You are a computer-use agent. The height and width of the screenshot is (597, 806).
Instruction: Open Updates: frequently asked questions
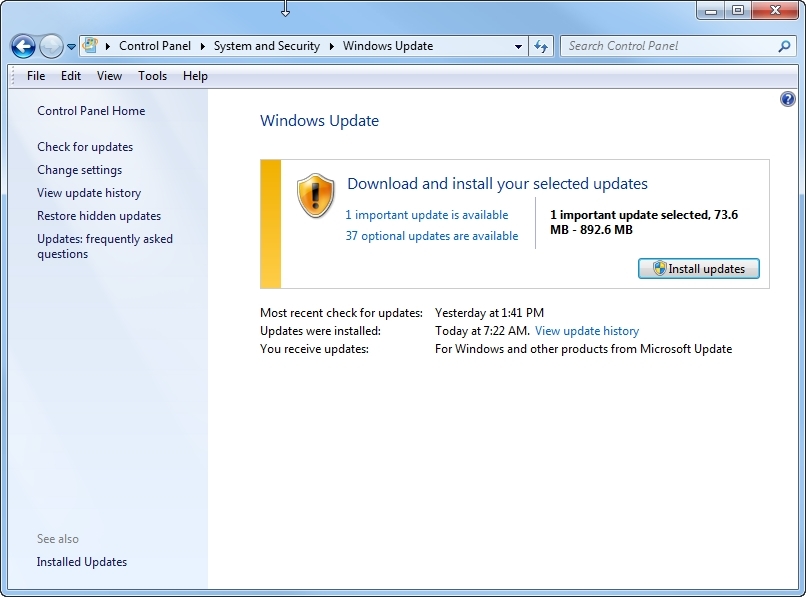[105, 246]
